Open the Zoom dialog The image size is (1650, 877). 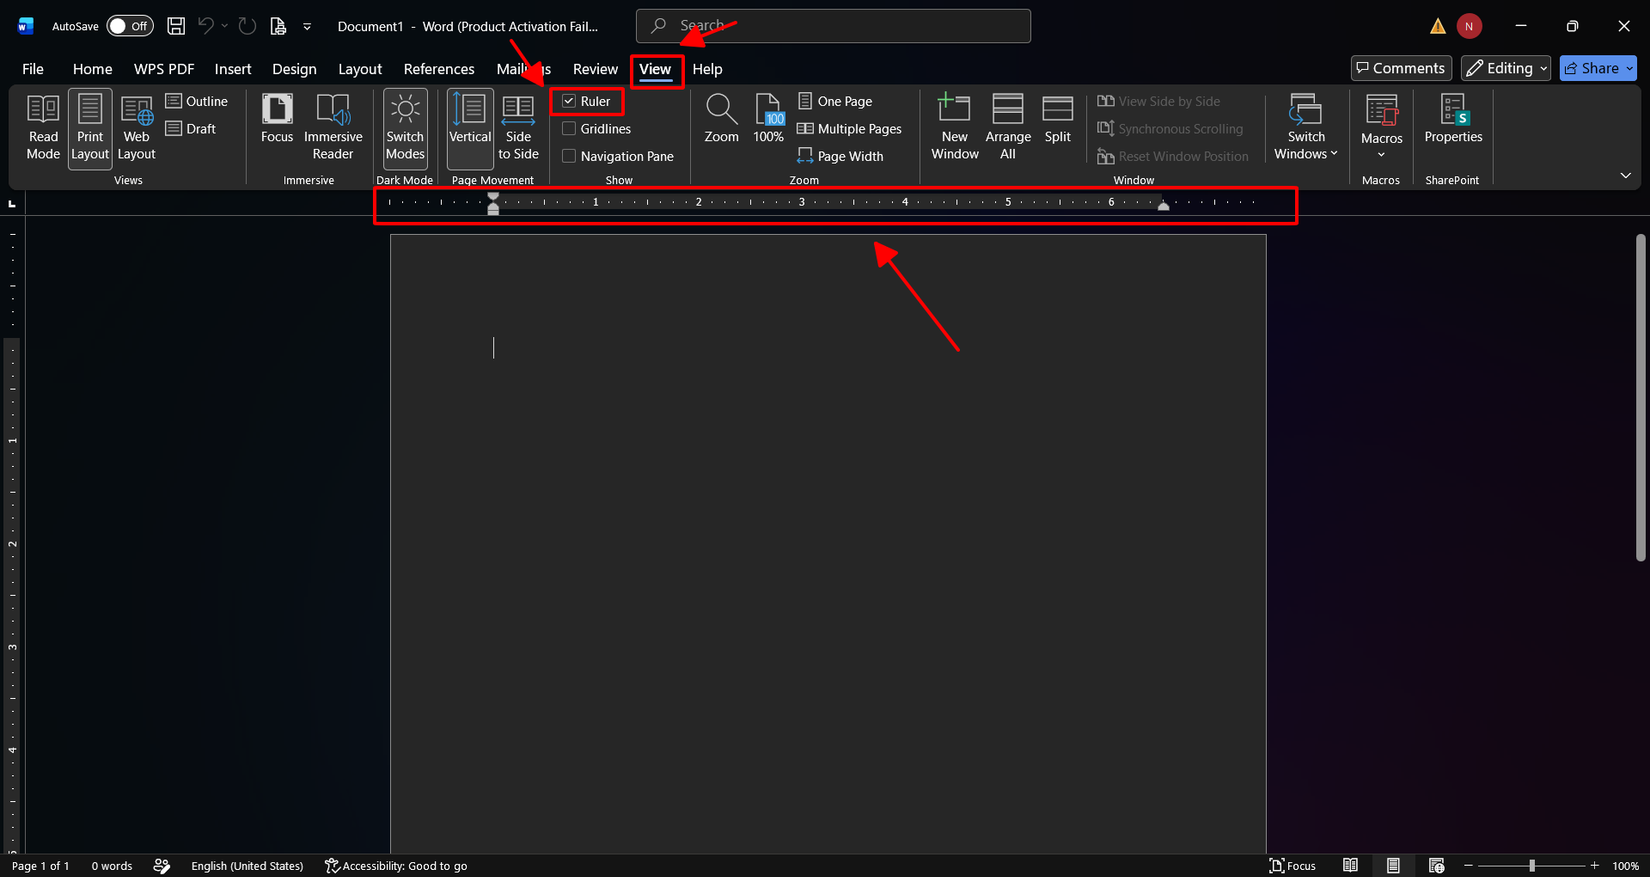click(721, 120)
